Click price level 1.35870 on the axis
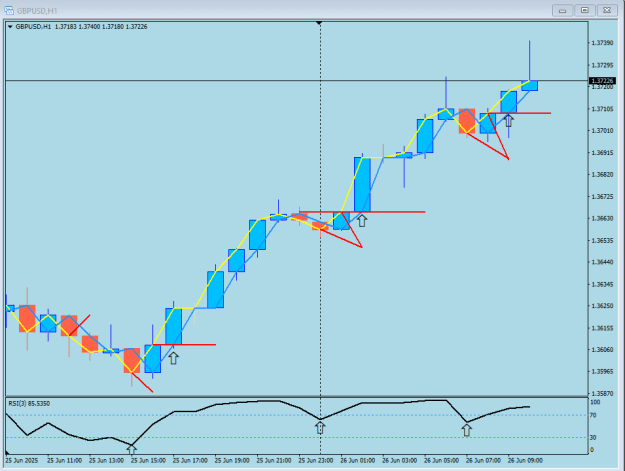Viewport: 625px width, 471px height. tap(602, 394)
